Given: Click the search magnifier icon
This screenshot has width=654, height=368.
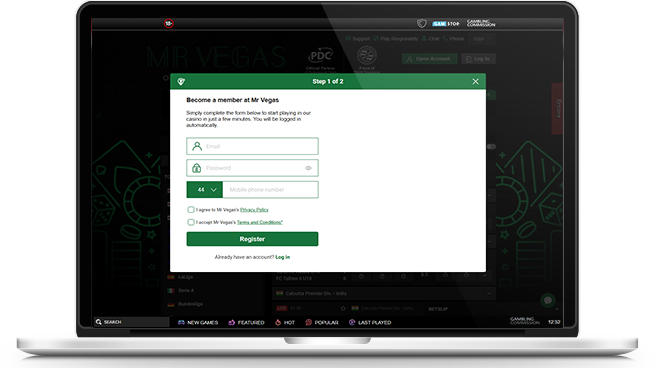Looking at the screenshot, I should tap(99, 322).
